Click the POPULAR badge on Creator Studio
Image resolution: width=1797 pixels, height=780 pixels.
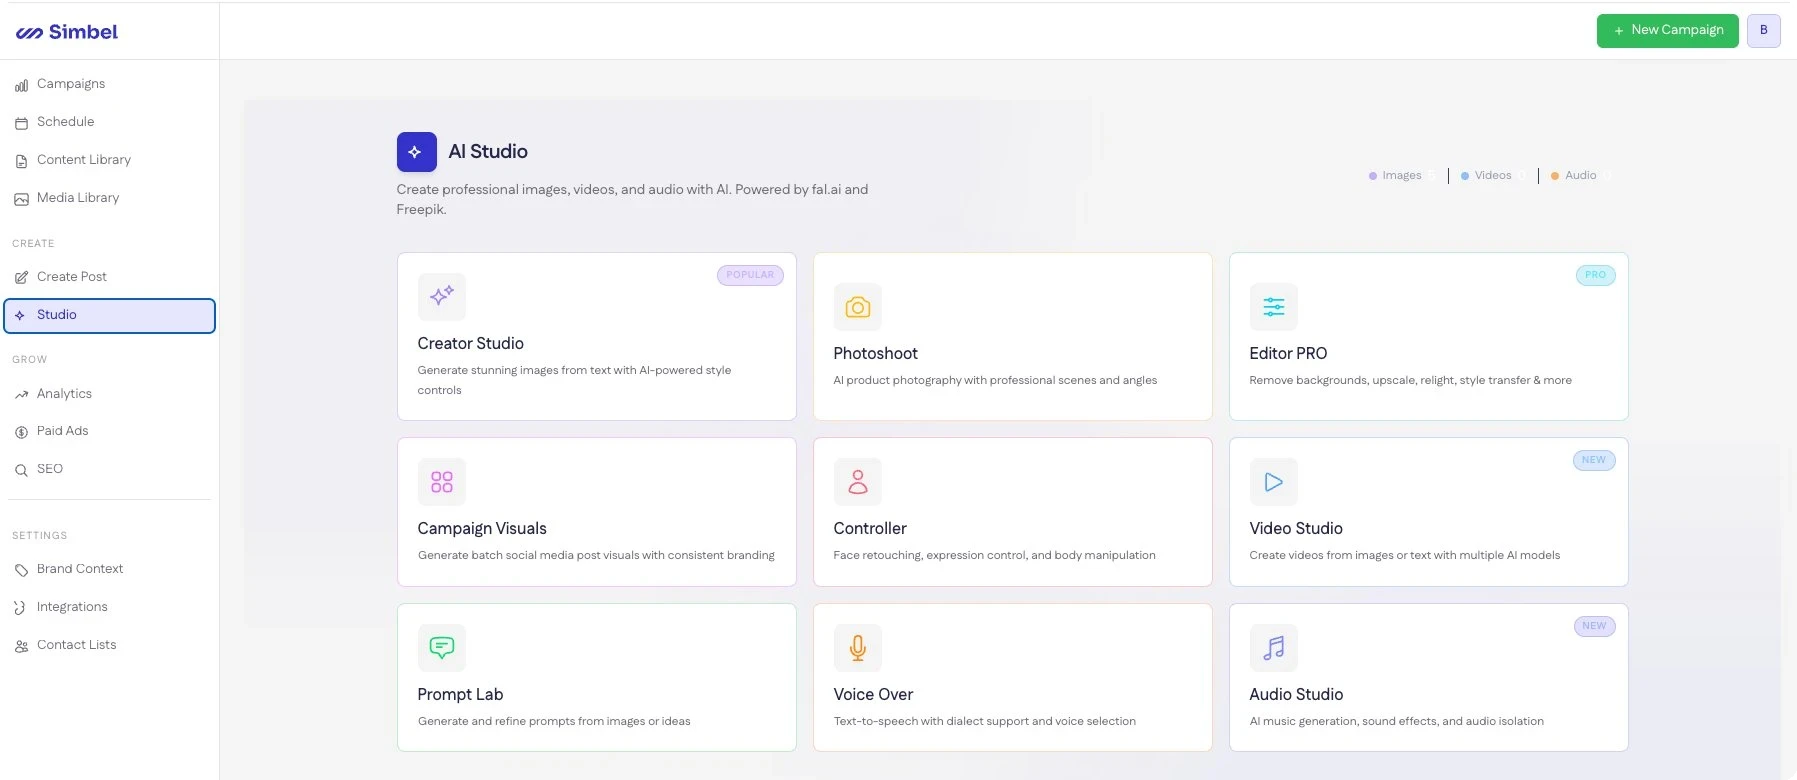pyautogui.click(x=750, y=275)
